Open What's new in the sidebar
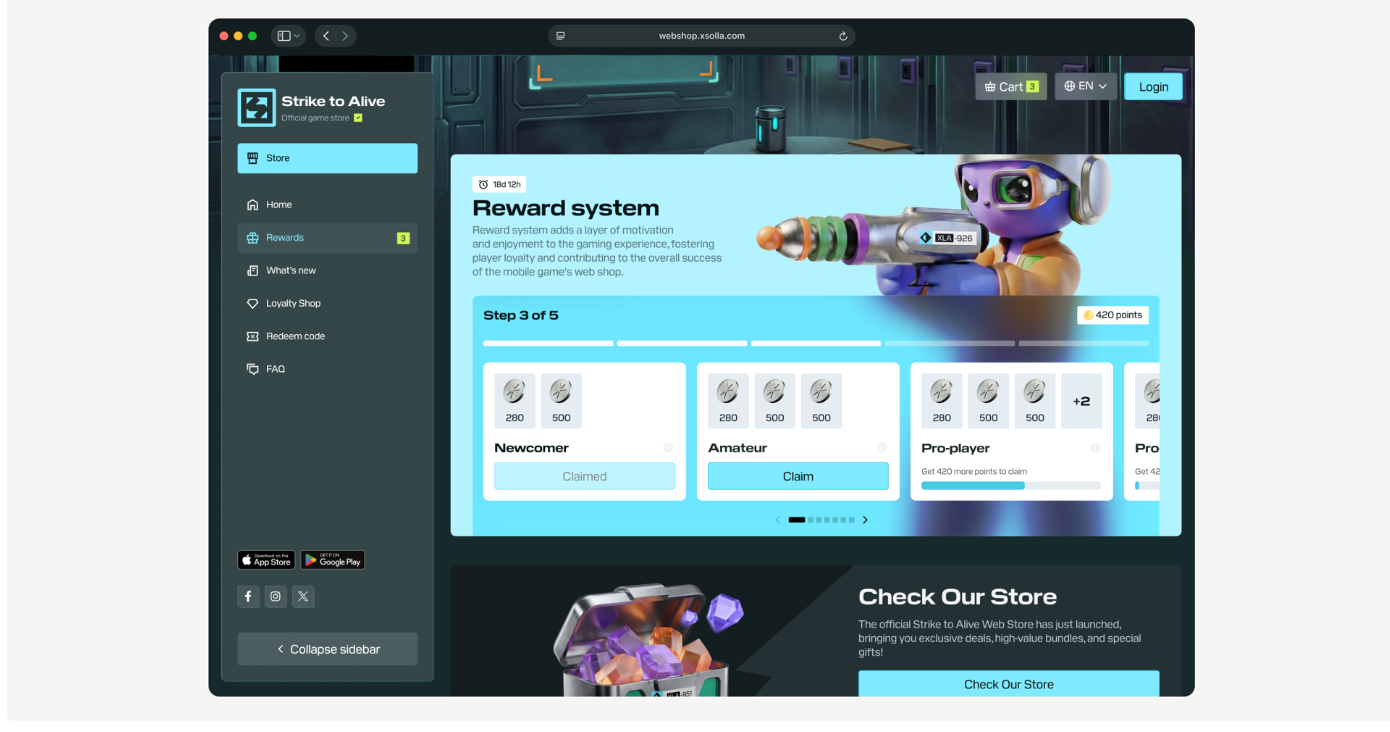This screenshot has width=1390, height=732. pyautogui.click(x=327, y=271)
